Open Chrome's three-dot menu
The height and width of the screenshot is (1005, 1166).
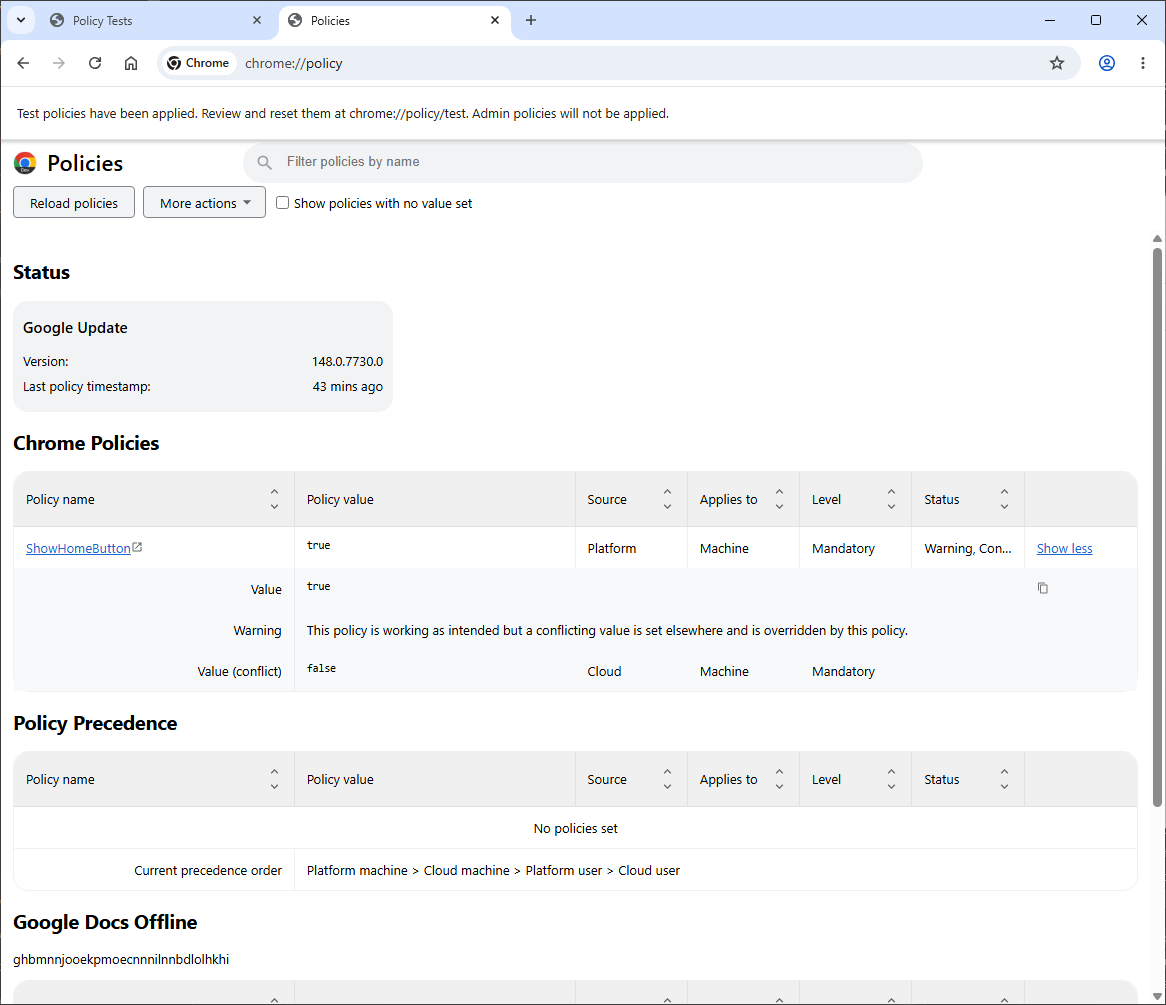1143,63
